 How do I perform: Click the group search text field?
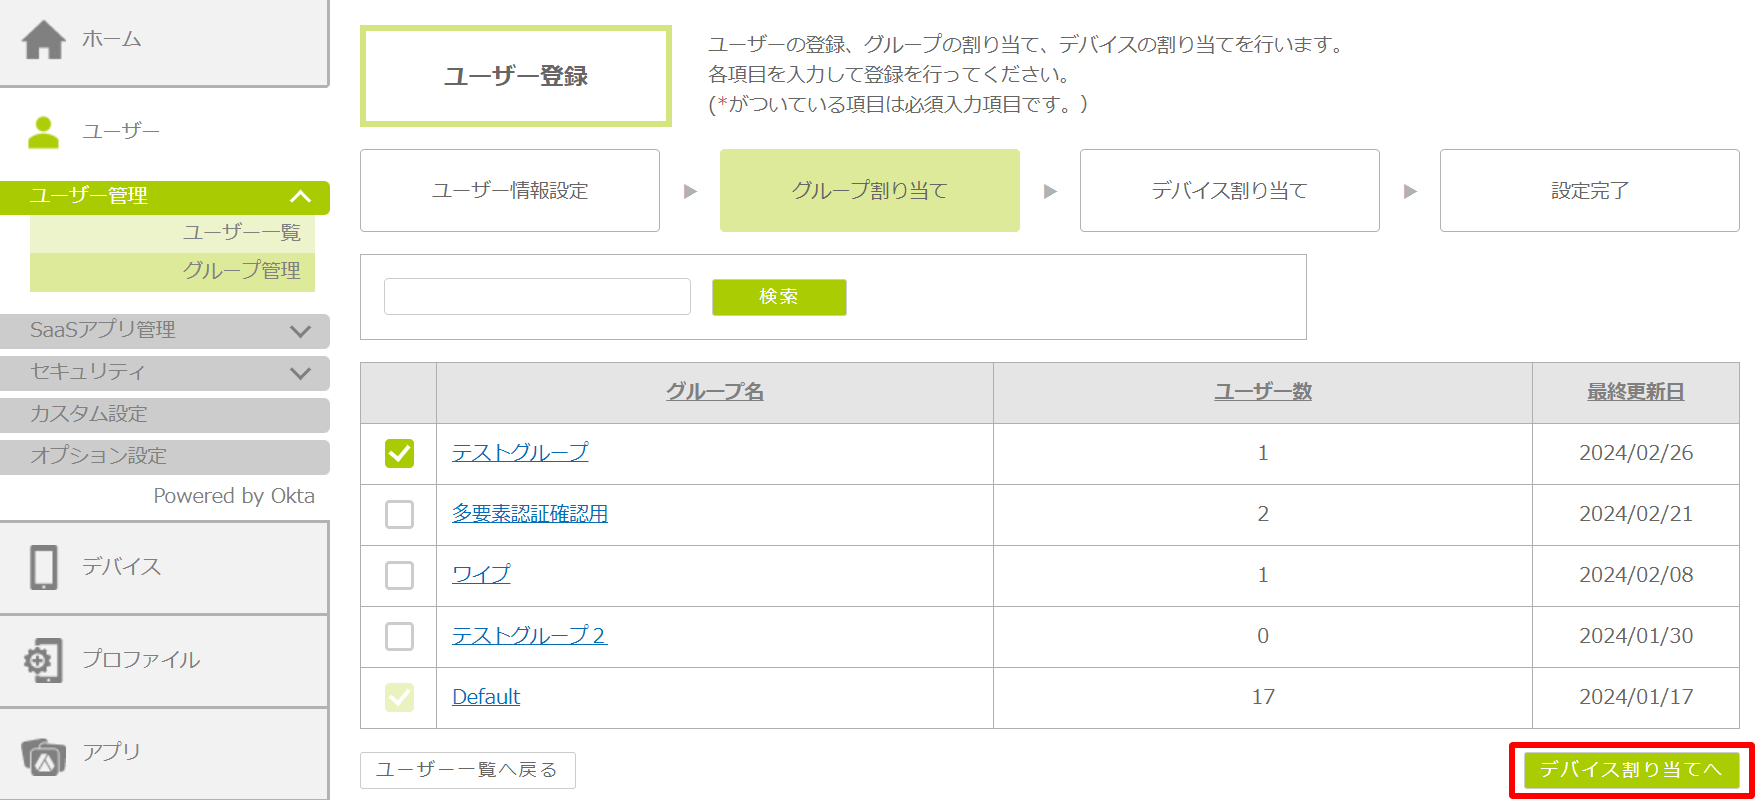coord(537,297)
